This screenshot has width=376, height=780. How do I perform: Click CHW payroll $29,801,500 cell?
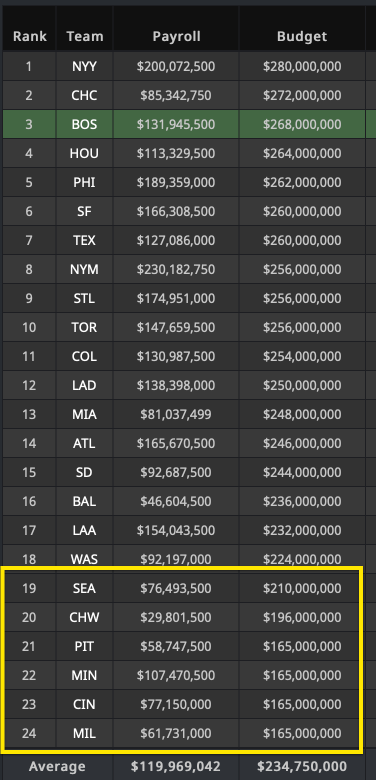[x=176, y=617]
